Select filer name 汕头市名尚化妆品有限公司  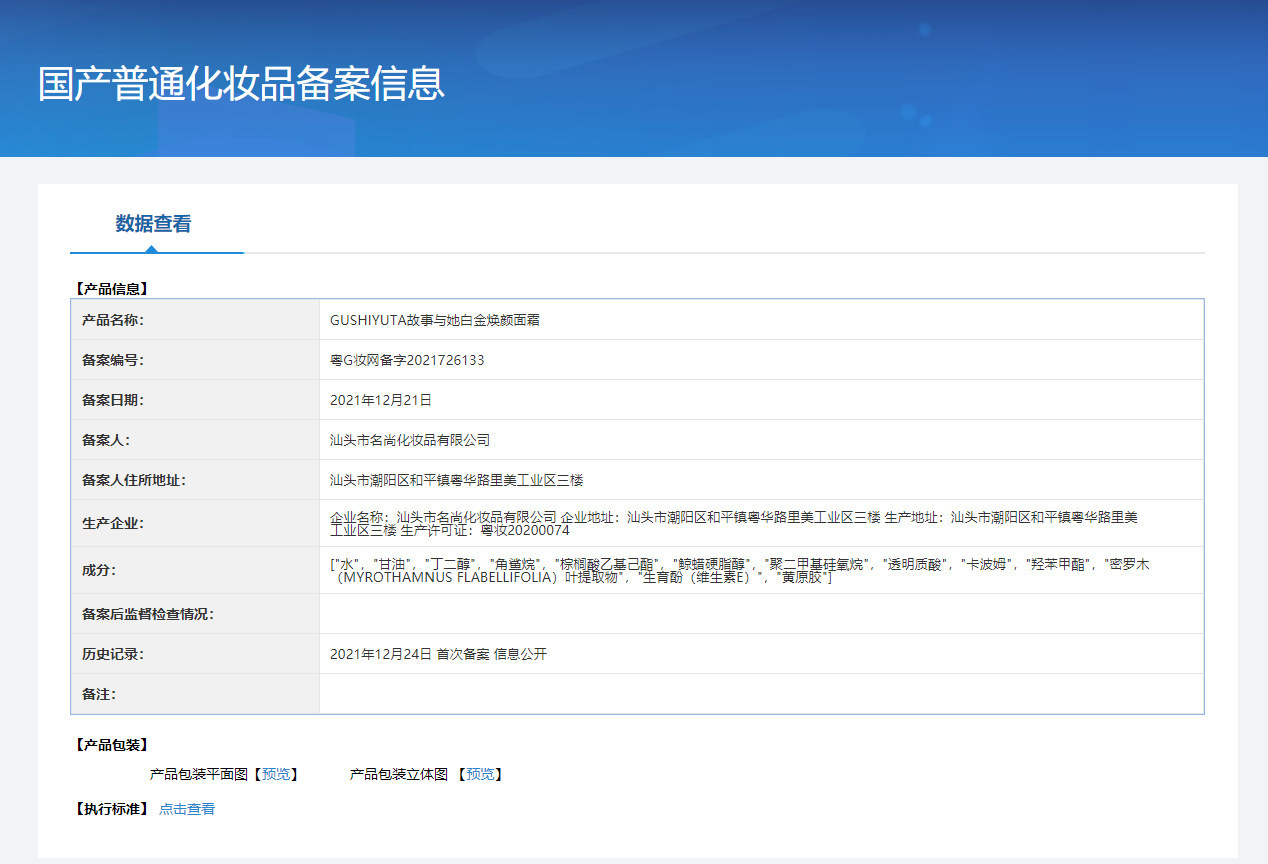[x=410, y=440]
